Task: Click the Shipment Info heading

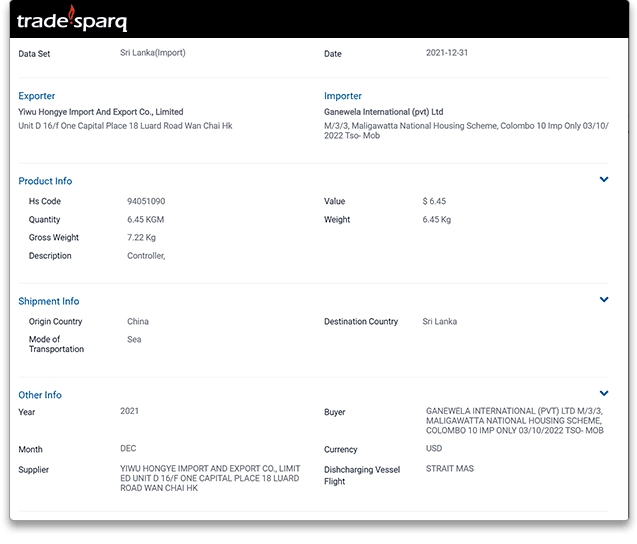Action: tap(49, 301)
